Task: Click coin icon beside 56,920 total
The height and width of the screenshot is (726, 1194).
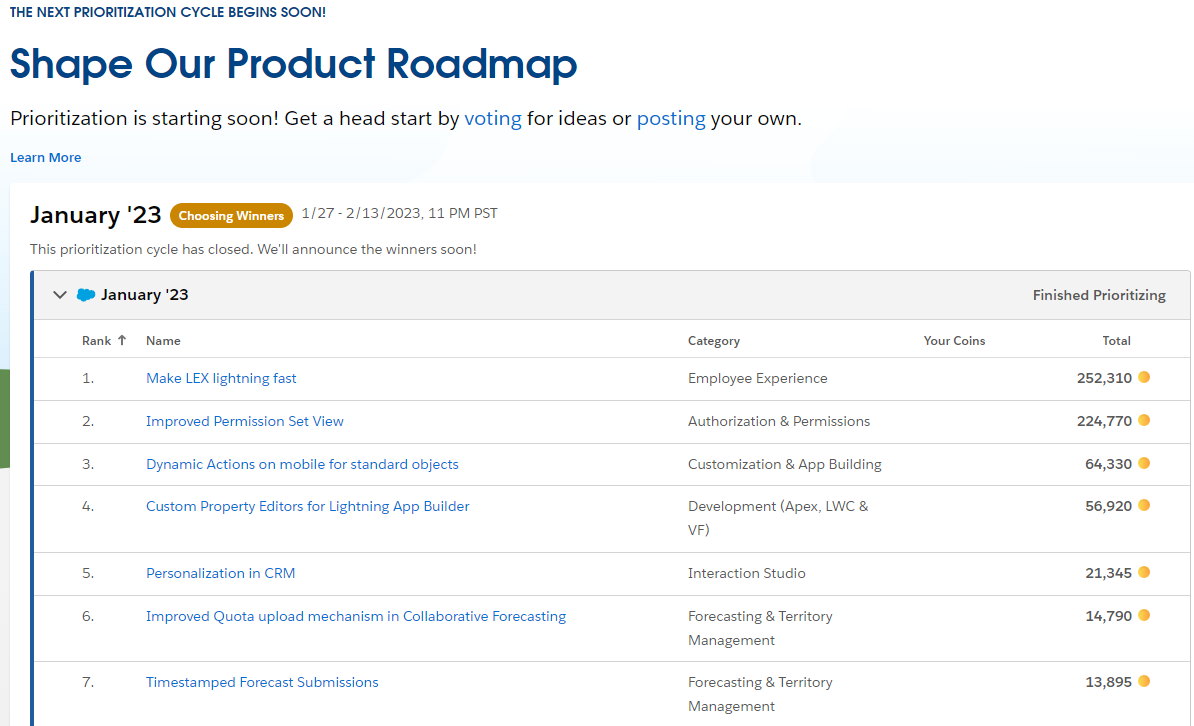Action: pyautogui.click(x=1144, y=506)
